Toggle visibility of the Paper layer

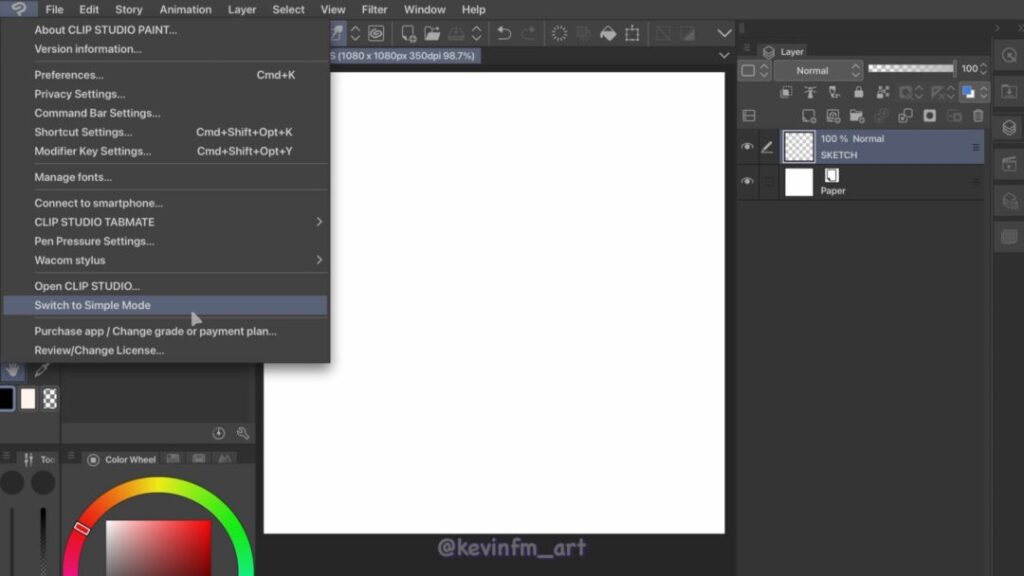coord(747,182)
